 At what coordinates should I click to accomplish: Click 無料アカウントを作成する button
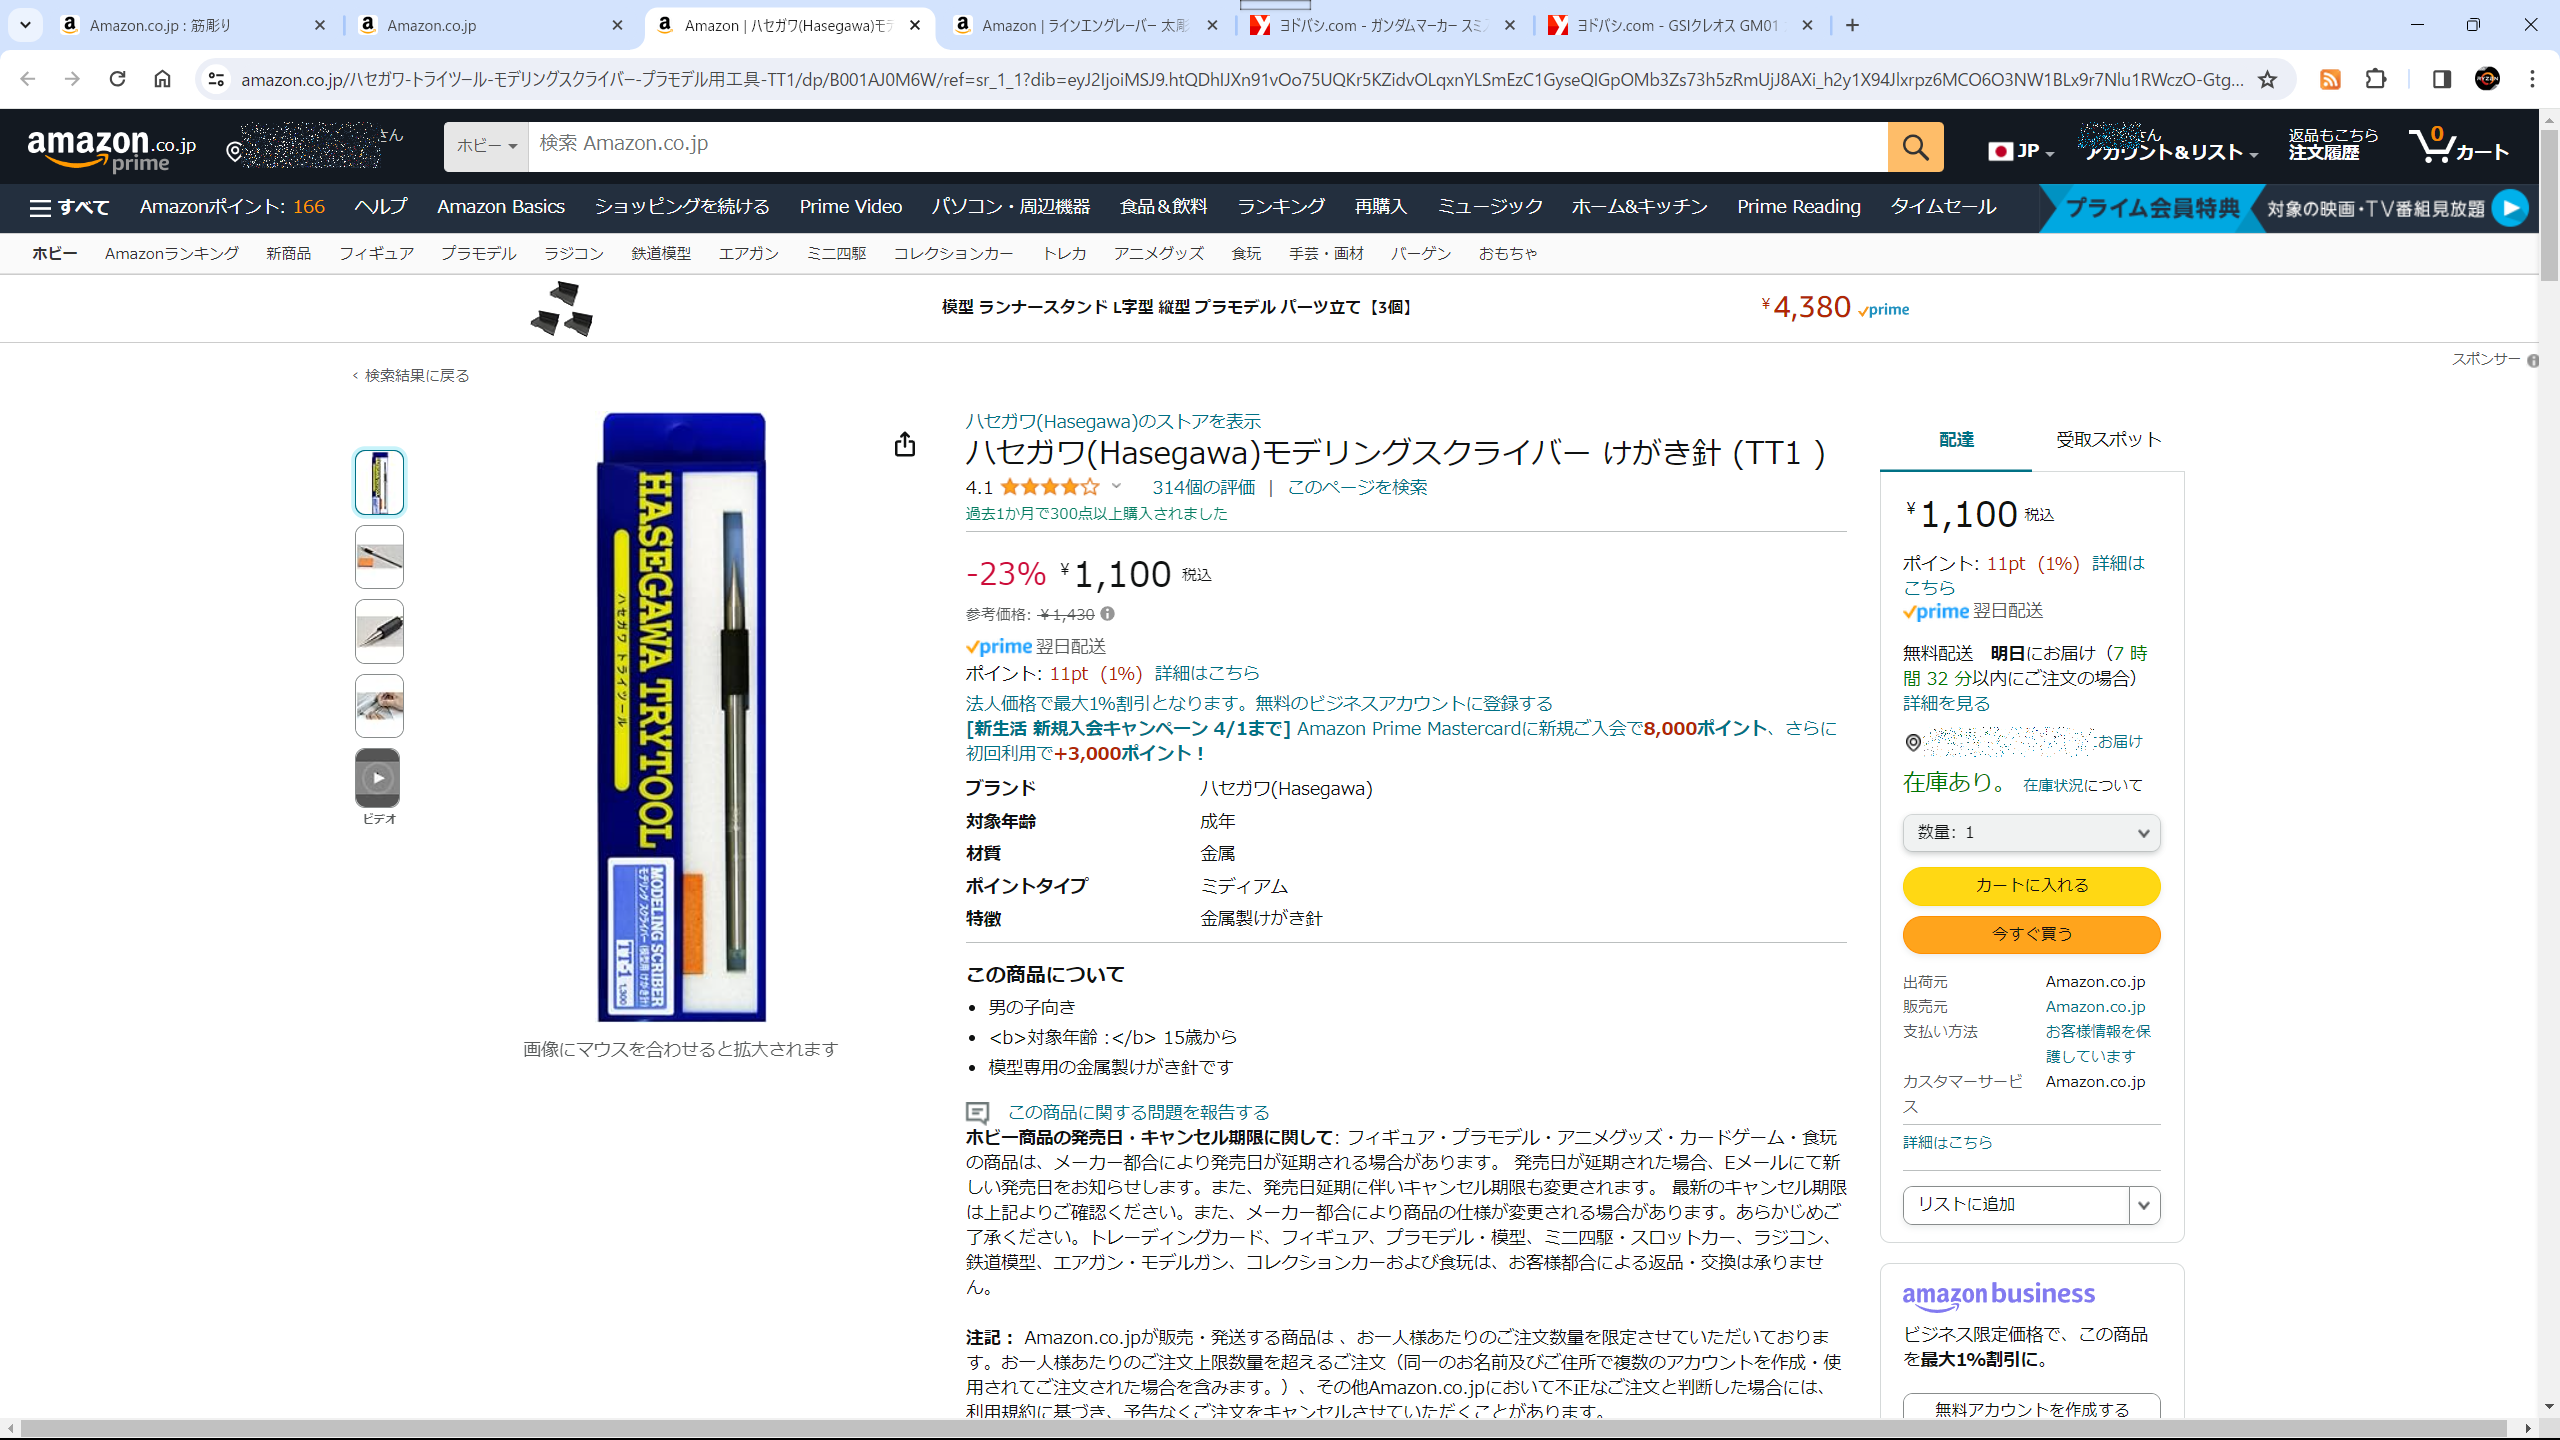point(2031,1408)
